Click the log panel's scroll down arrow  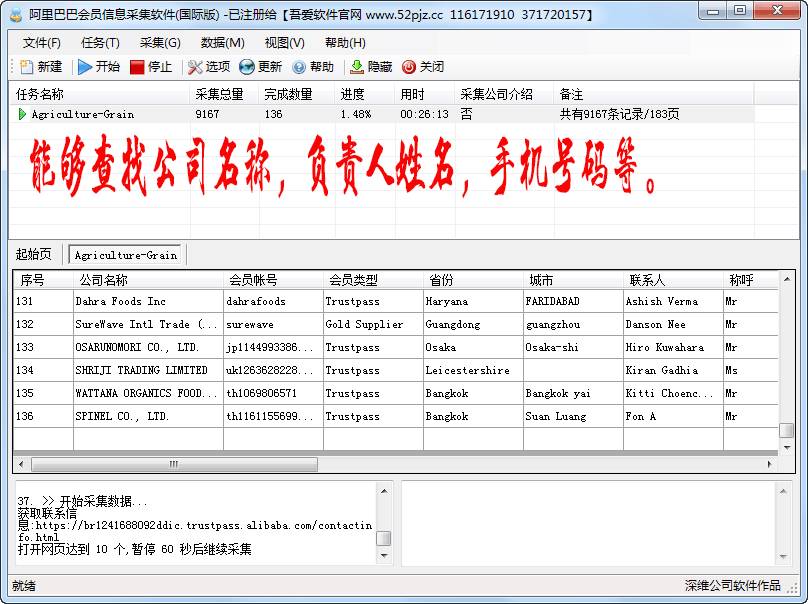pyautogui.click(x=384, y=555)
